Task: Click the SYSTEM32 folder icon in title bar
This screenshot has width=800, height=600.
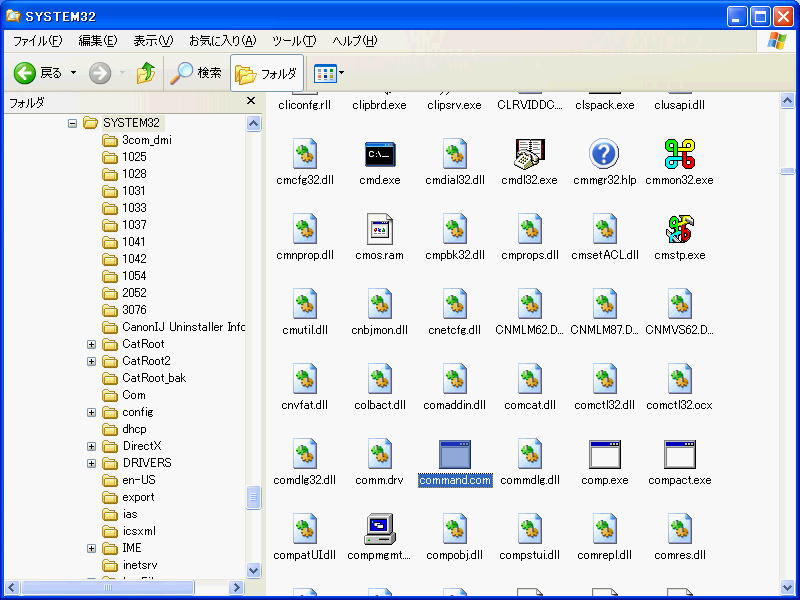Action: (x=13, y=16)
